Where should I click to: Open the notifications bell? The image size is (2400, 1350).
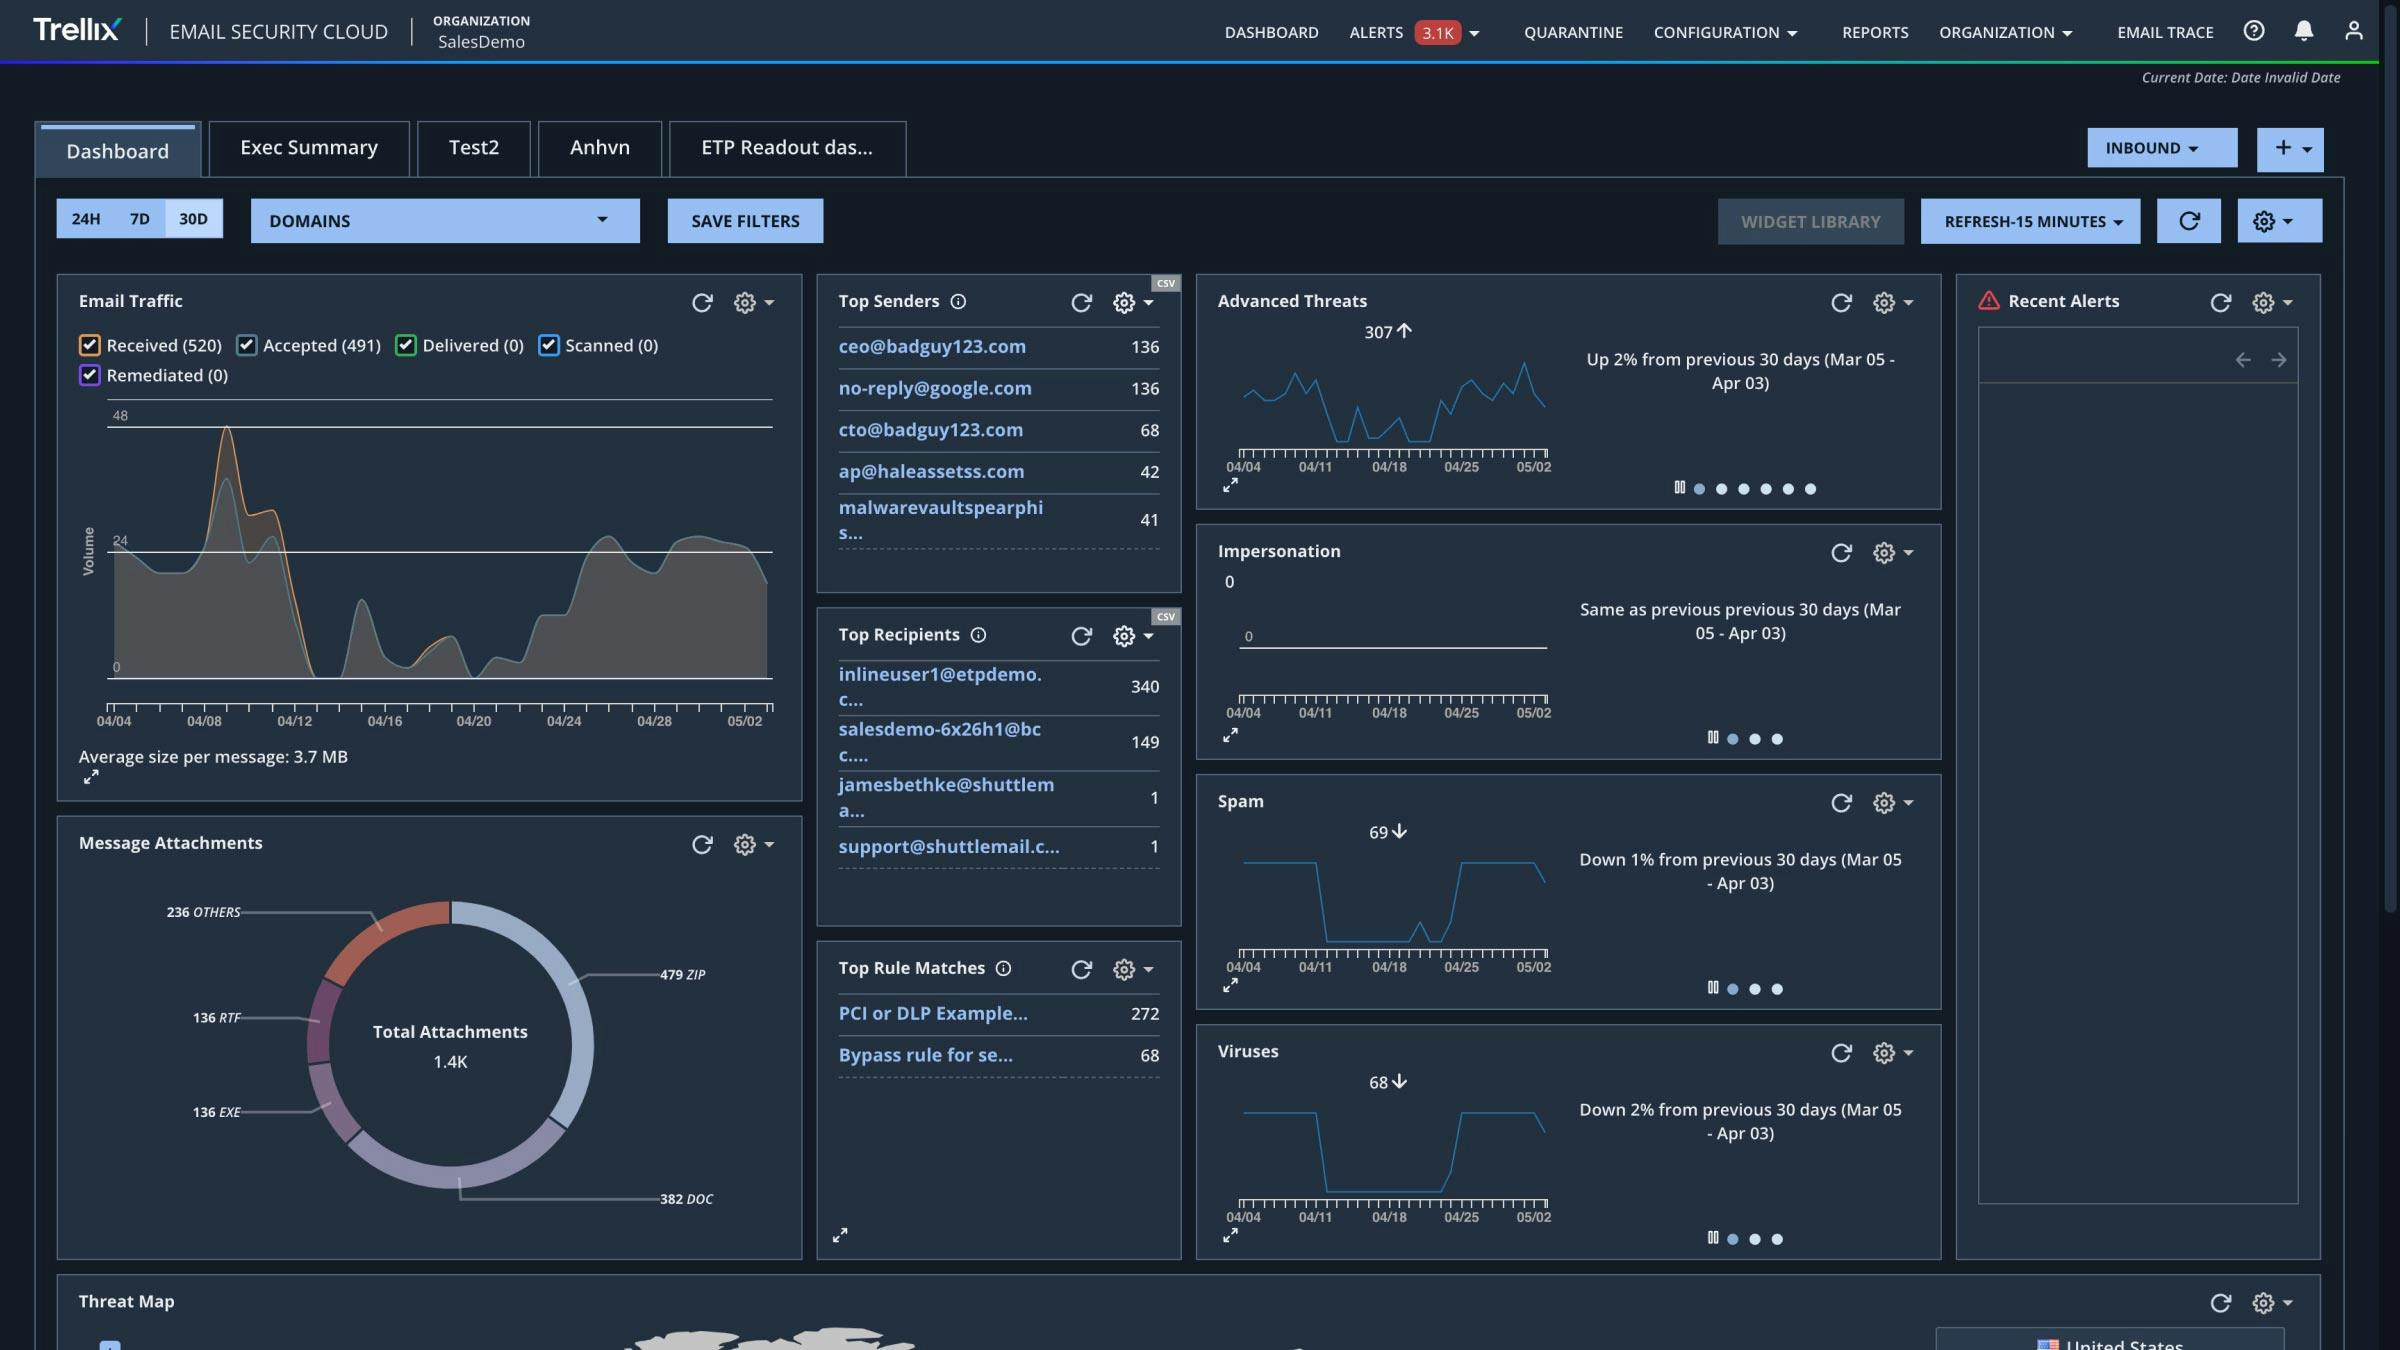click(2303, 31)
